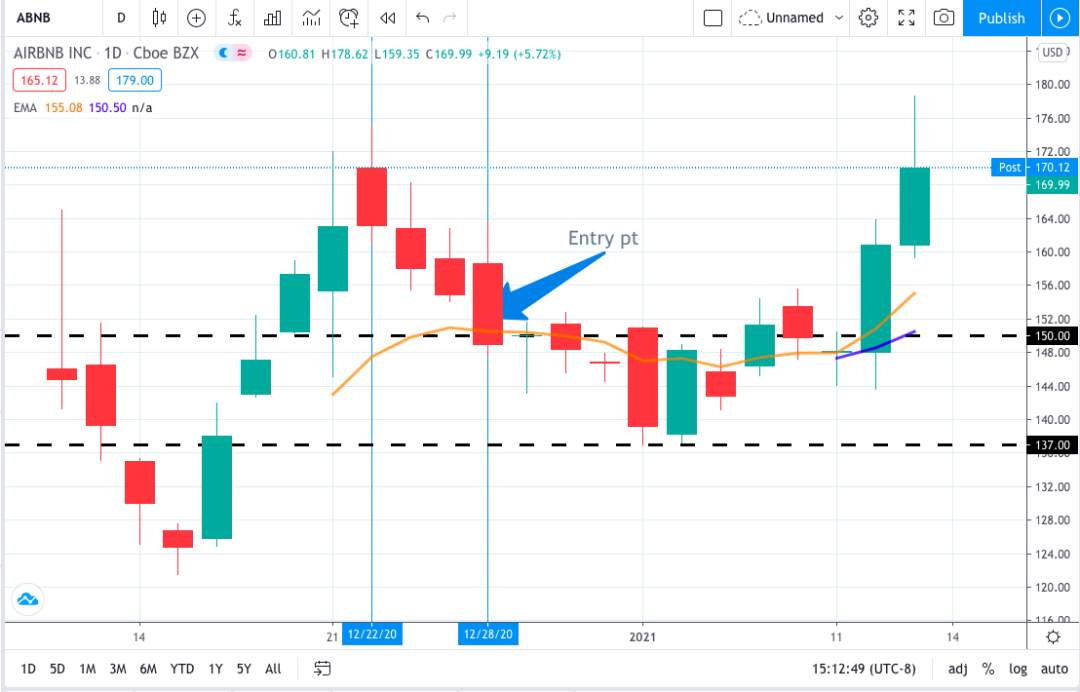Open the time axis settings gear
This screenshot has width=1080, height=692.
coord(1053,637)
